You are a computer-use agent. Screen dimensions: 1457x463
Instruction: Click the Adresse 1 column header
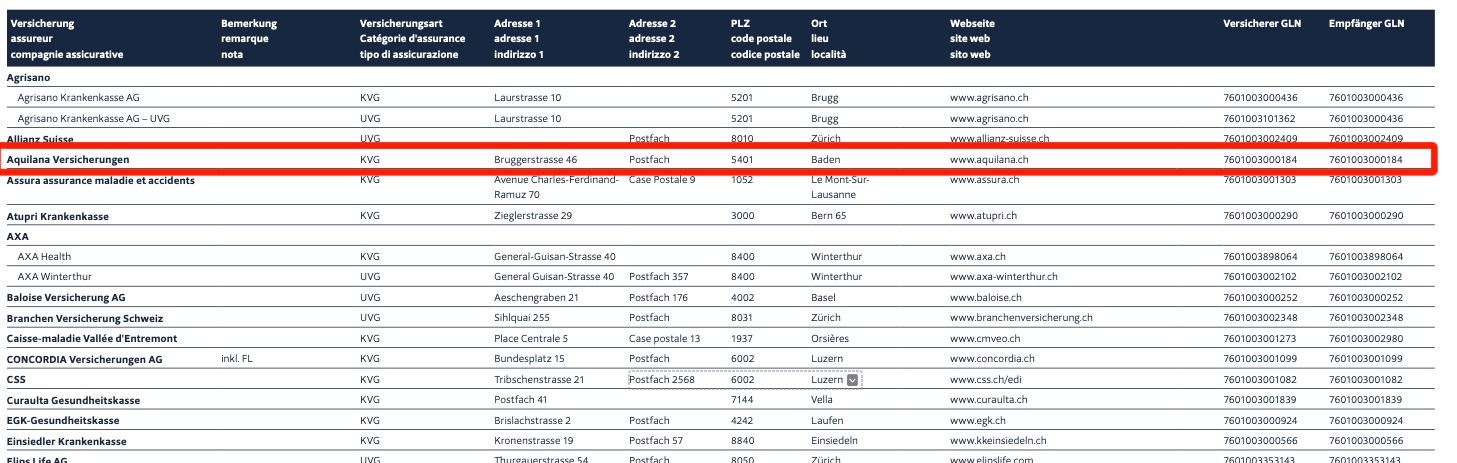519,39
